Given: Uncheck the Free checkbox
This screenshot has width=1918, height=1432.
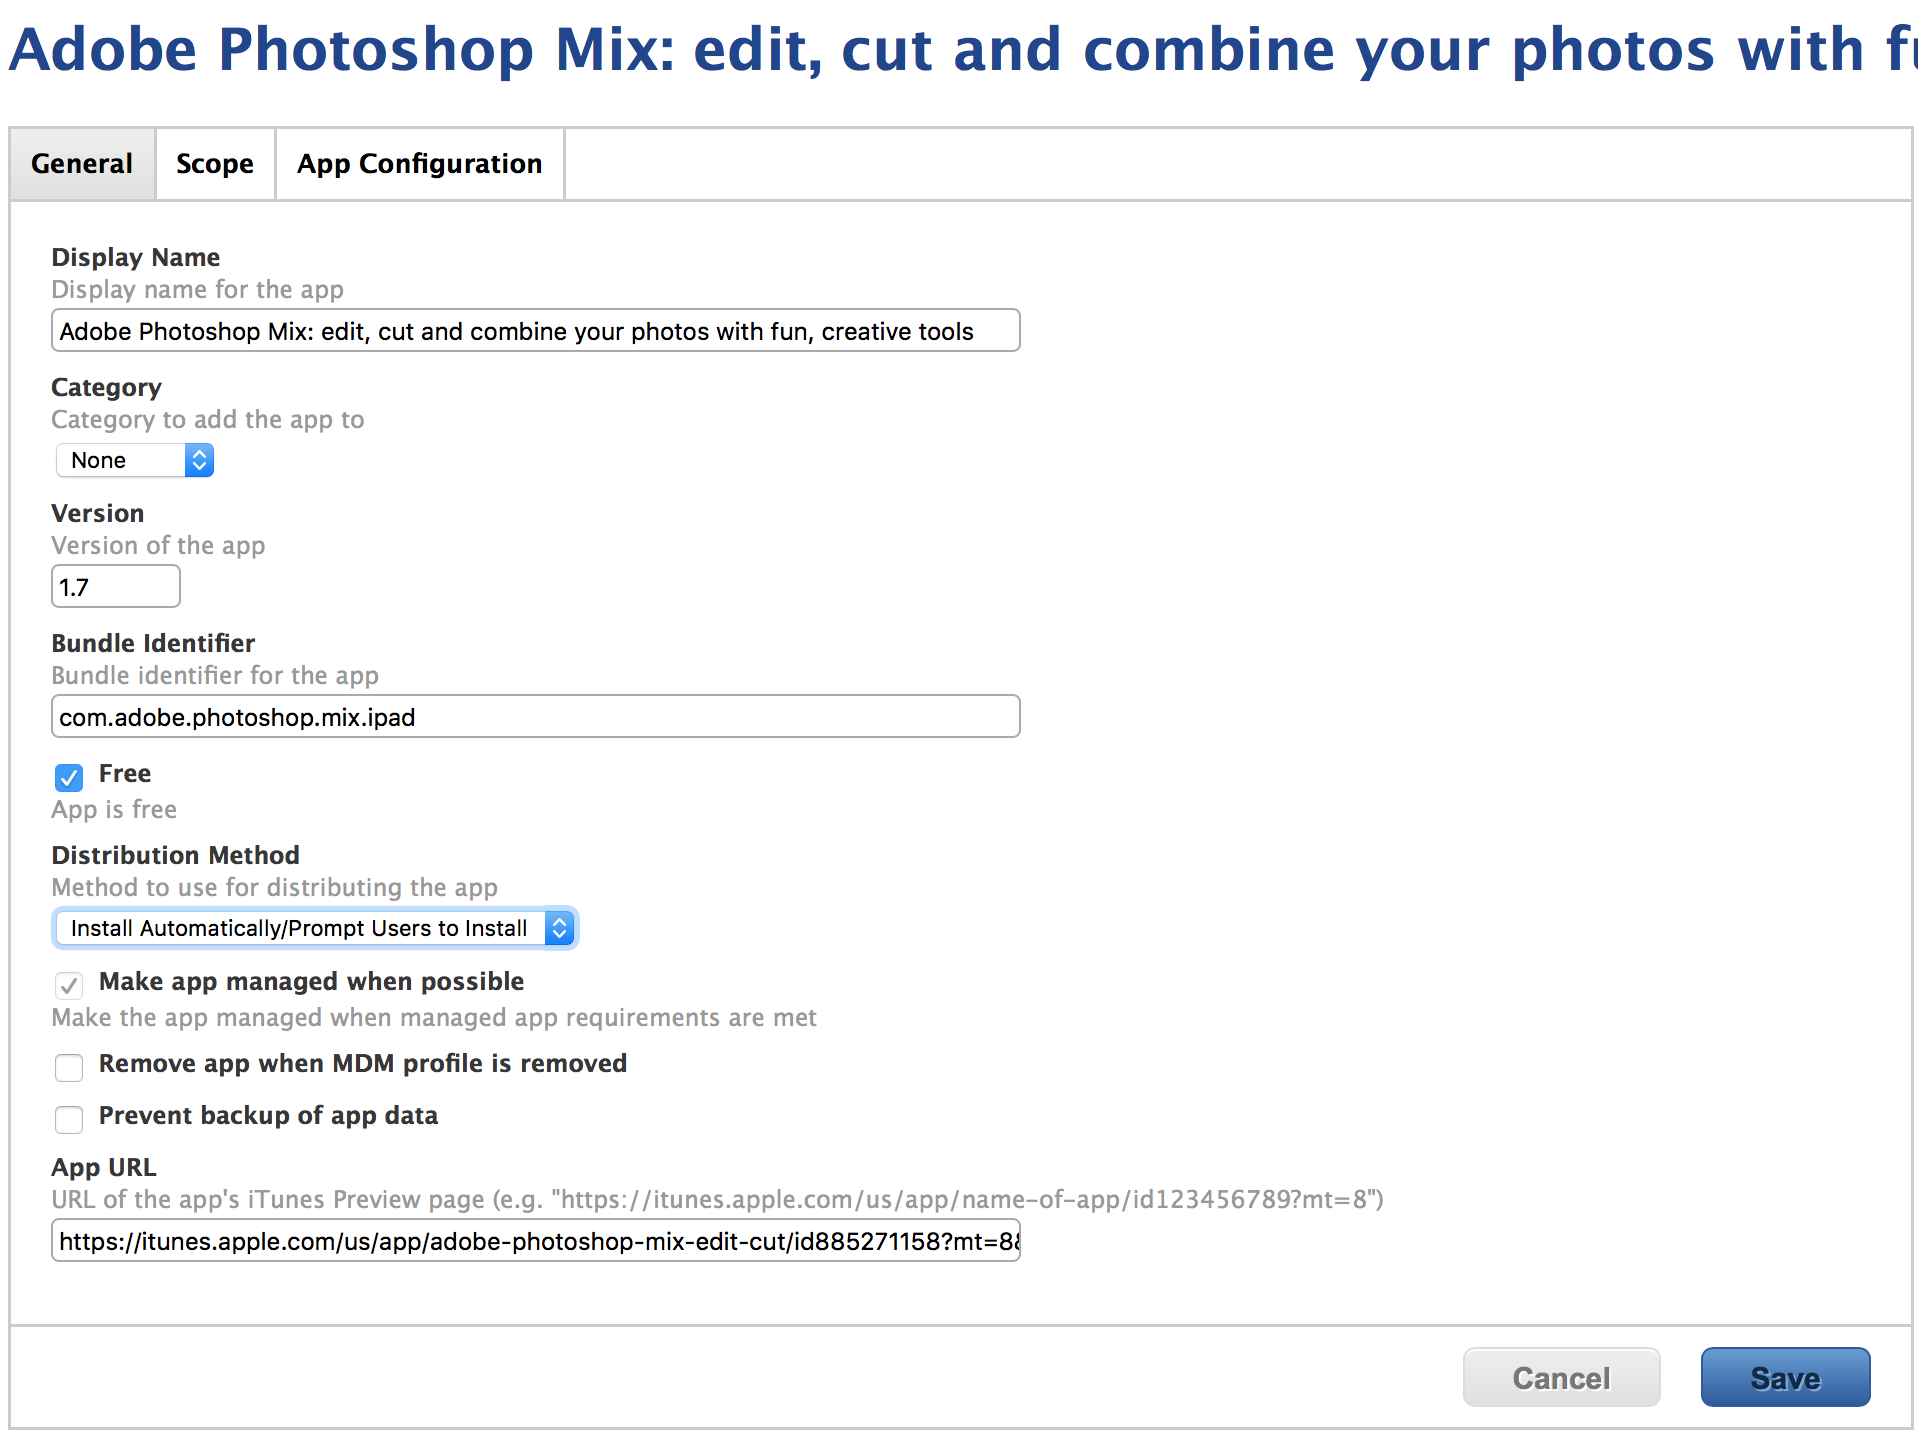Looking at the screenshot, I should tap(69, 777).
